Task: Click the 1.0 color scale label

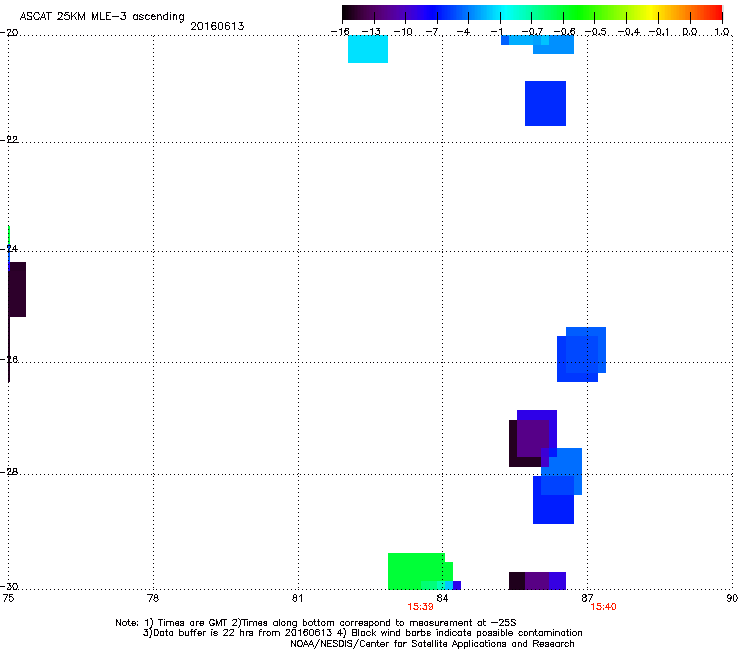Action: click(722, 32)
